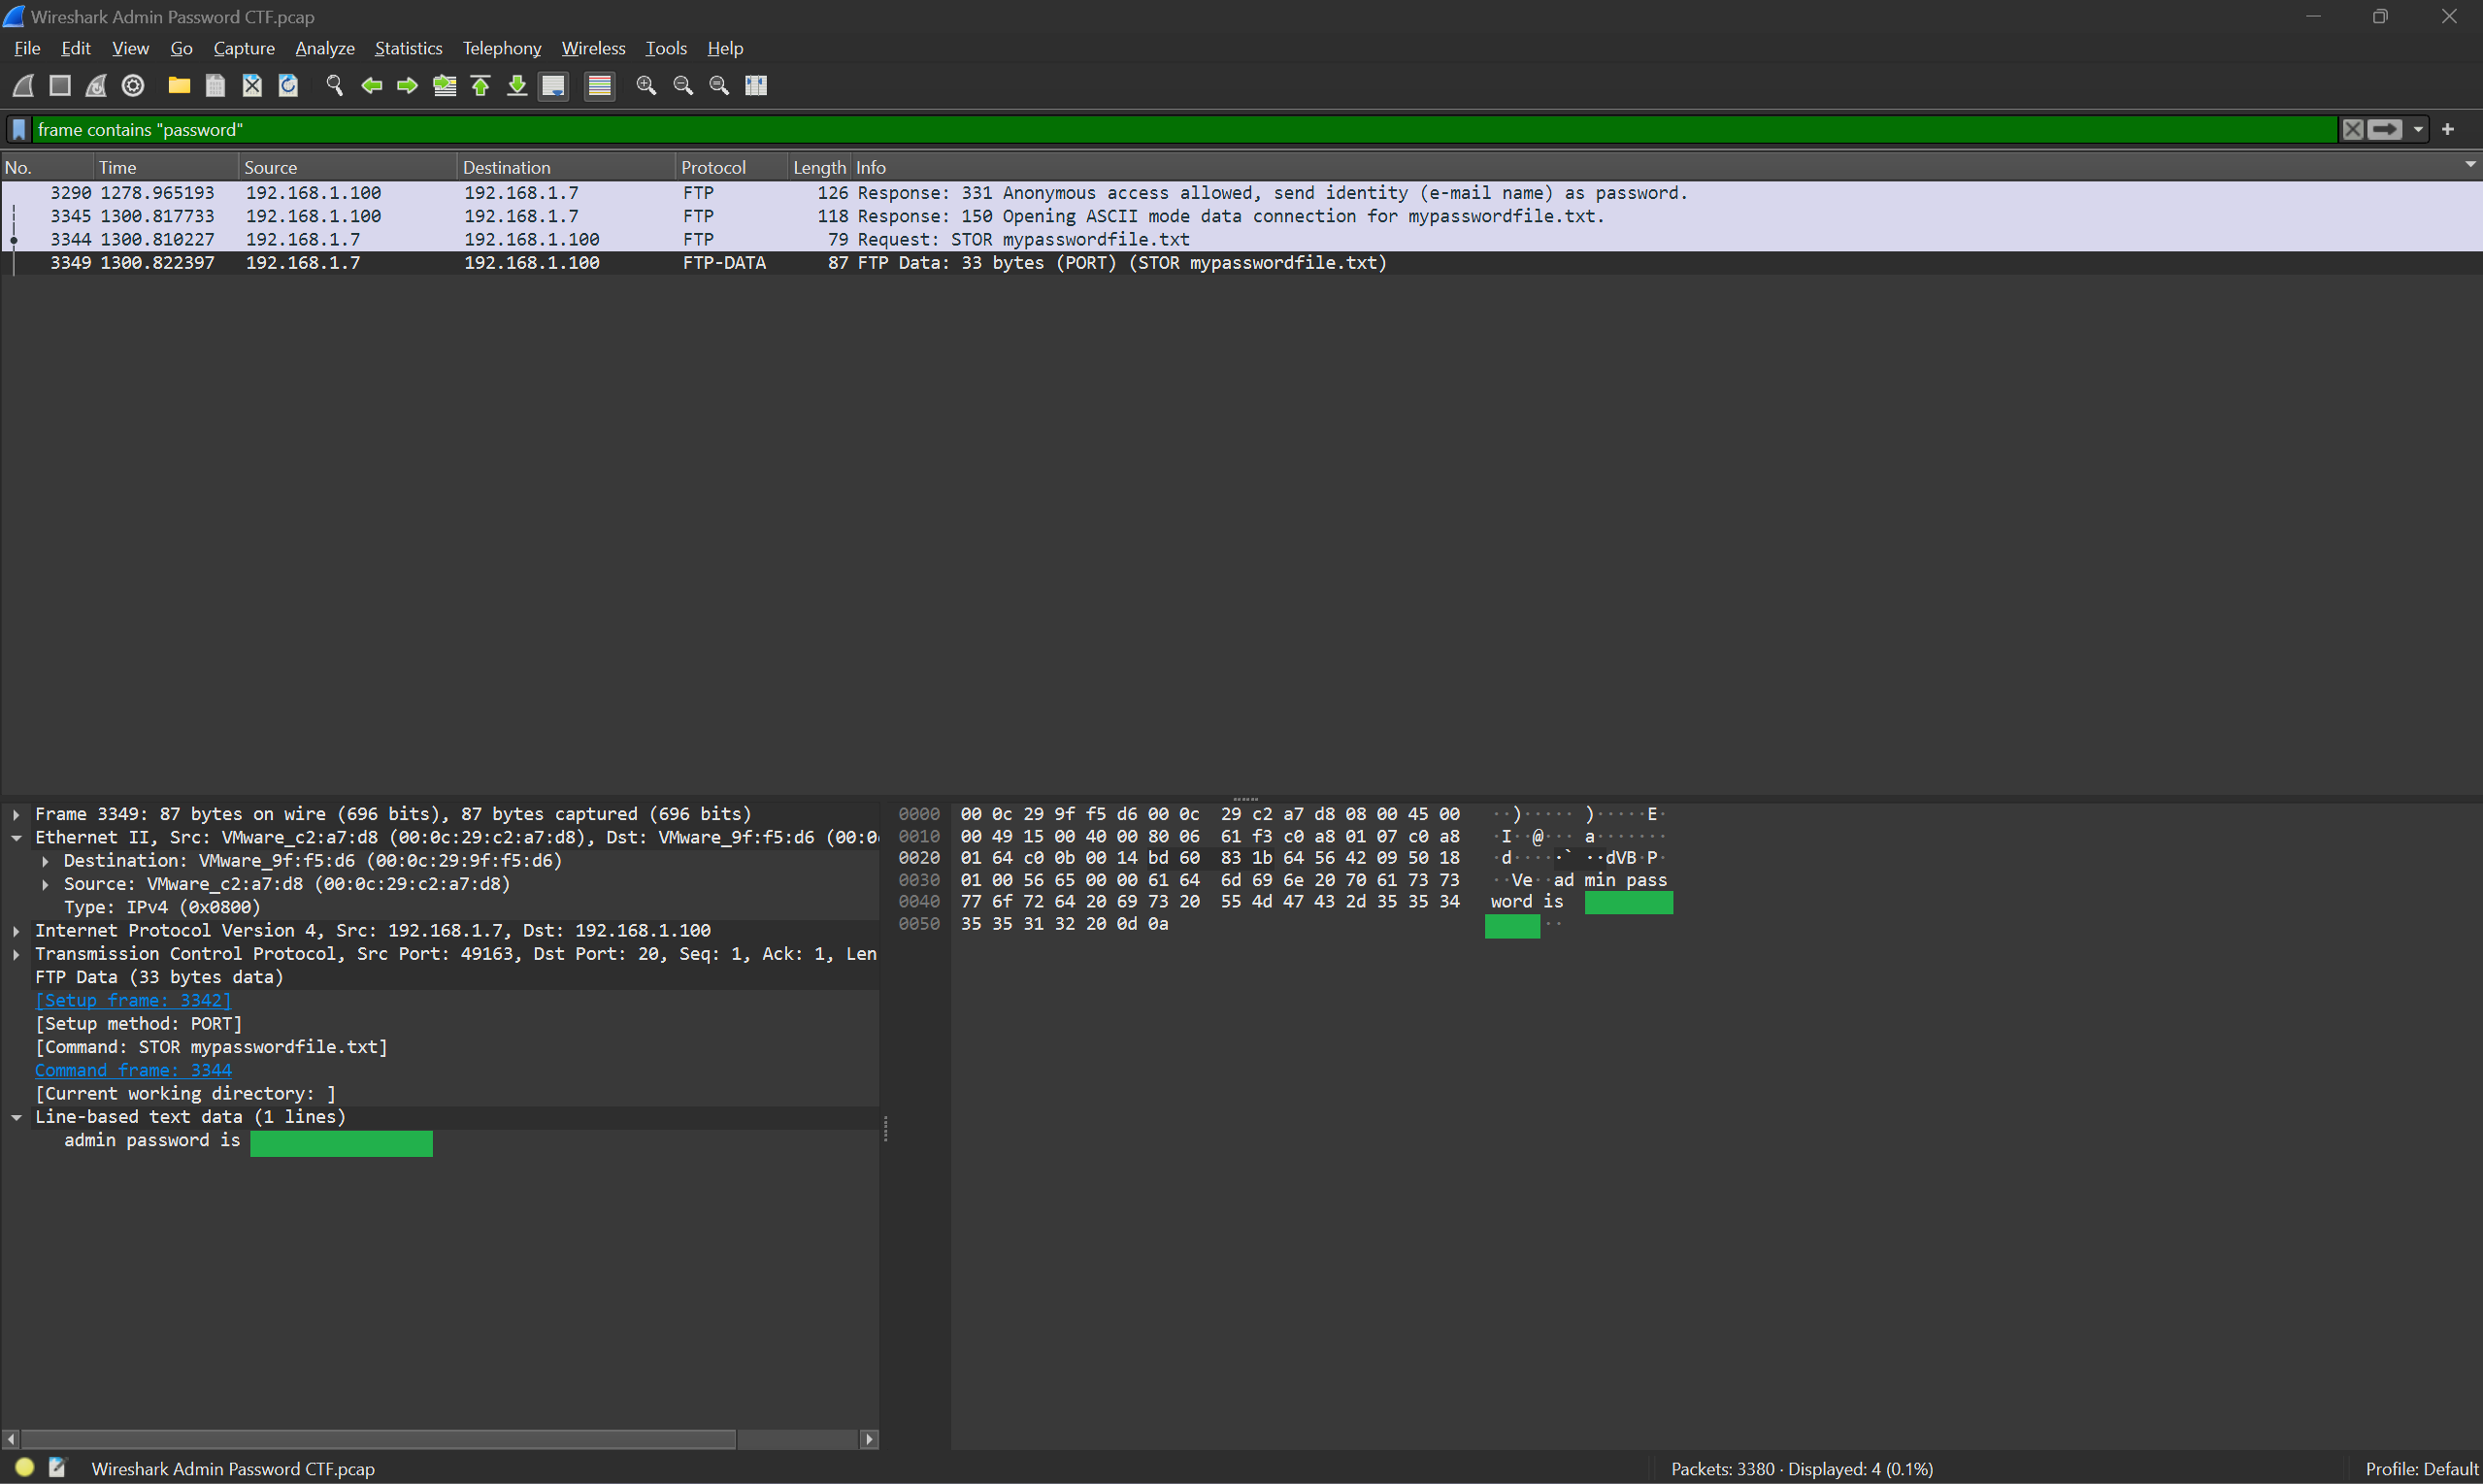Viewport: 2483px width, 1484px height.
Task: Select packet 3344 STOR request row
Action: (1241, 239)
